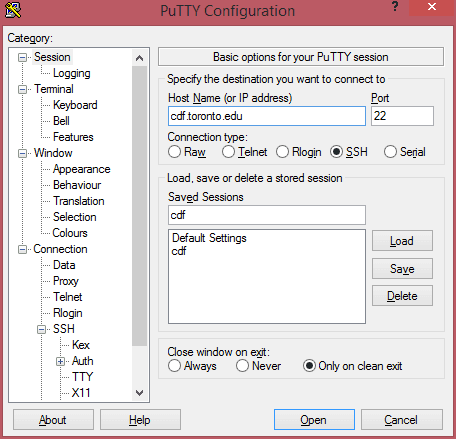The image size is (456, 439).
Task: Close the PuTTY Configuration window
Action: point(432,7)
